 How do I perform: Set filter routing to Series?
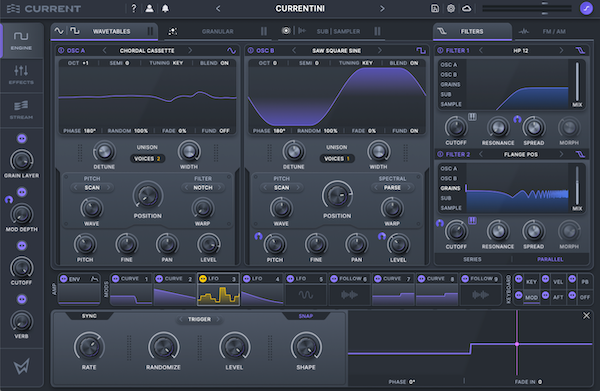[472, 259]
